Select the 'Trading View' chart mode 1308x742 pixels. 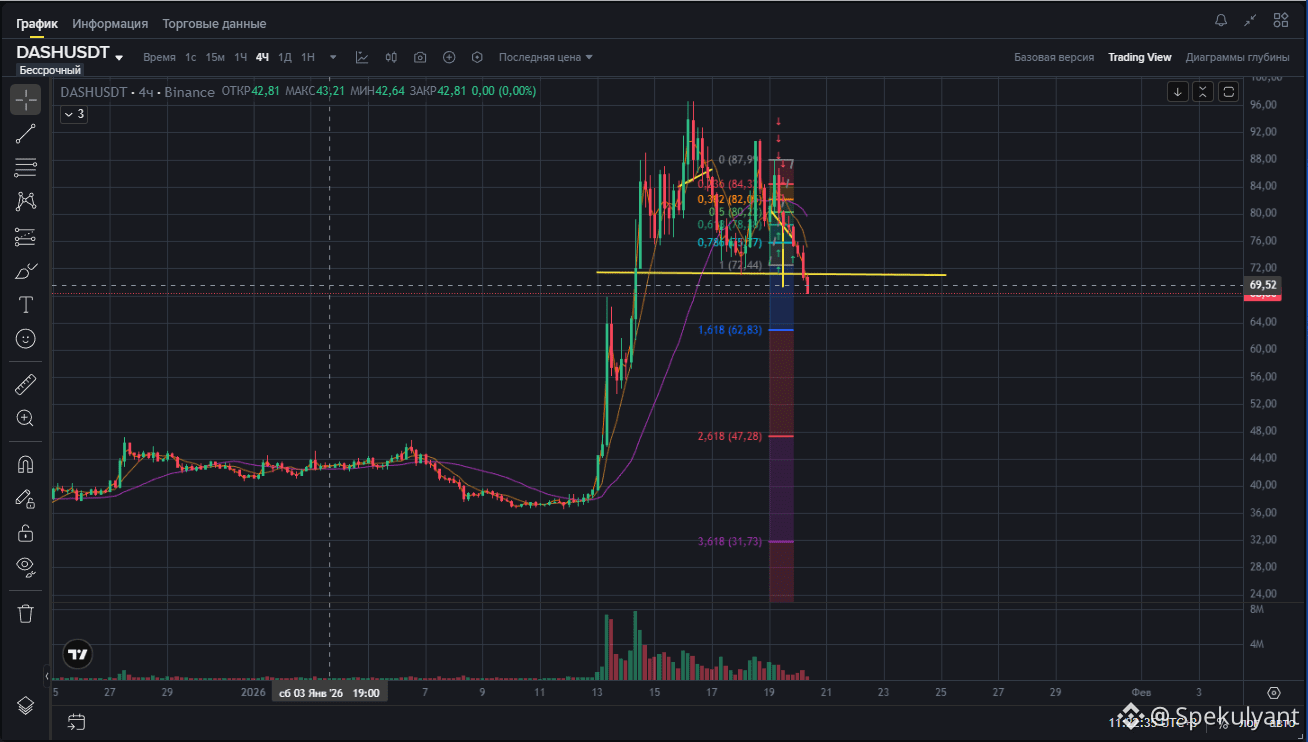[x=1140, y=57]
